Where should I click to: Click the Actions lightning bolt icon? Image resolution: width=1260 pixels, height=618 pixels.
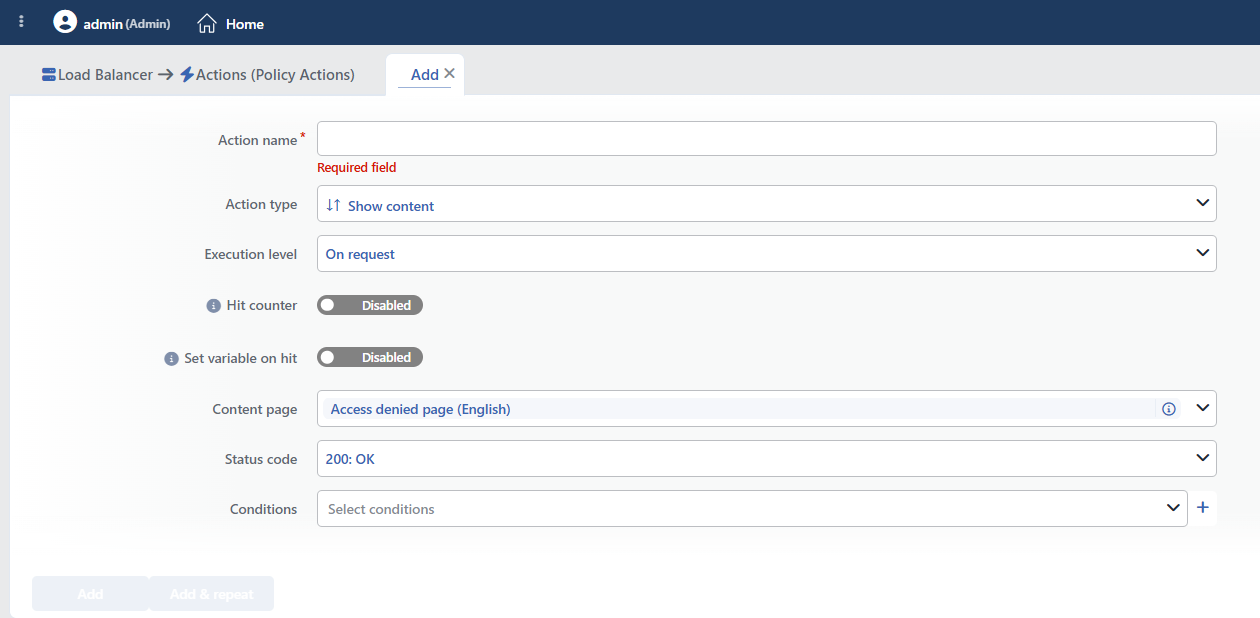point(187,74)
